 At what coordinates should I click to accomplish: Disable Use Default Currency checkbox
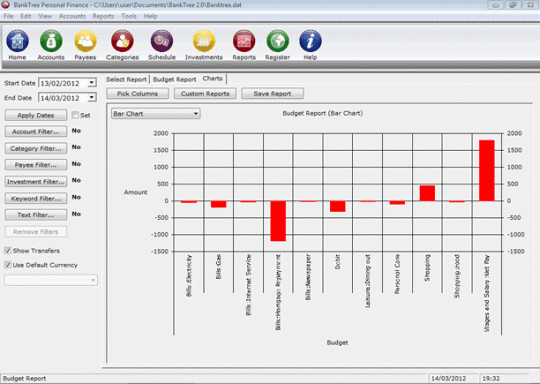[8, 264]
